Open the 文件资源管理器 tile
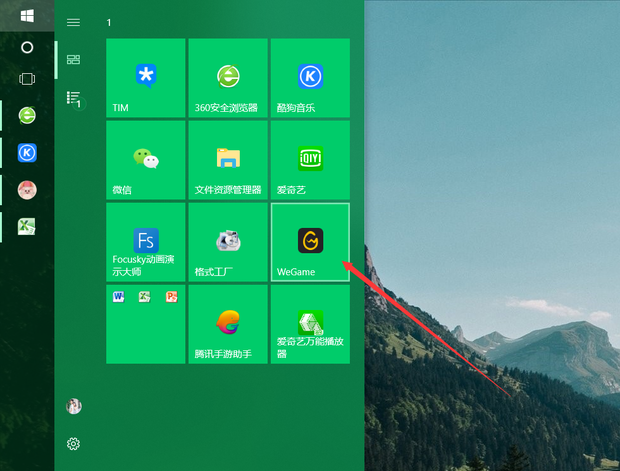 (x=228, y=160)
